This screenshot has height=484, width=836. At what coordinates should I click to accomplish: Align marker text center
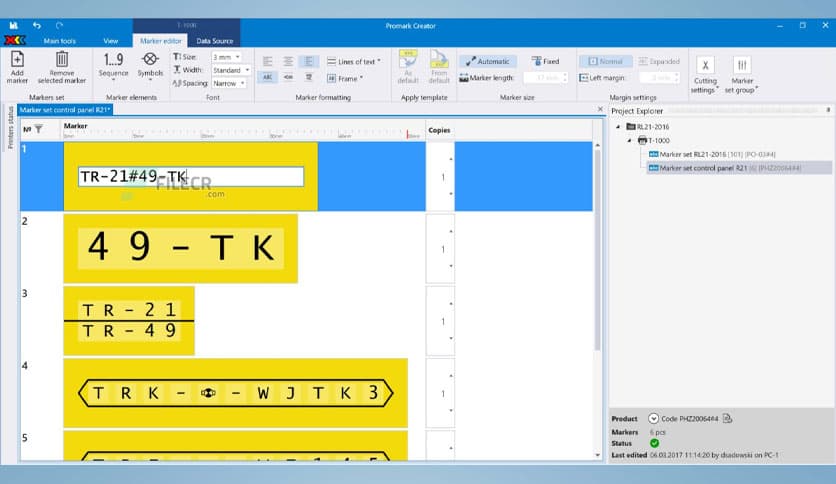click(288, 61)
